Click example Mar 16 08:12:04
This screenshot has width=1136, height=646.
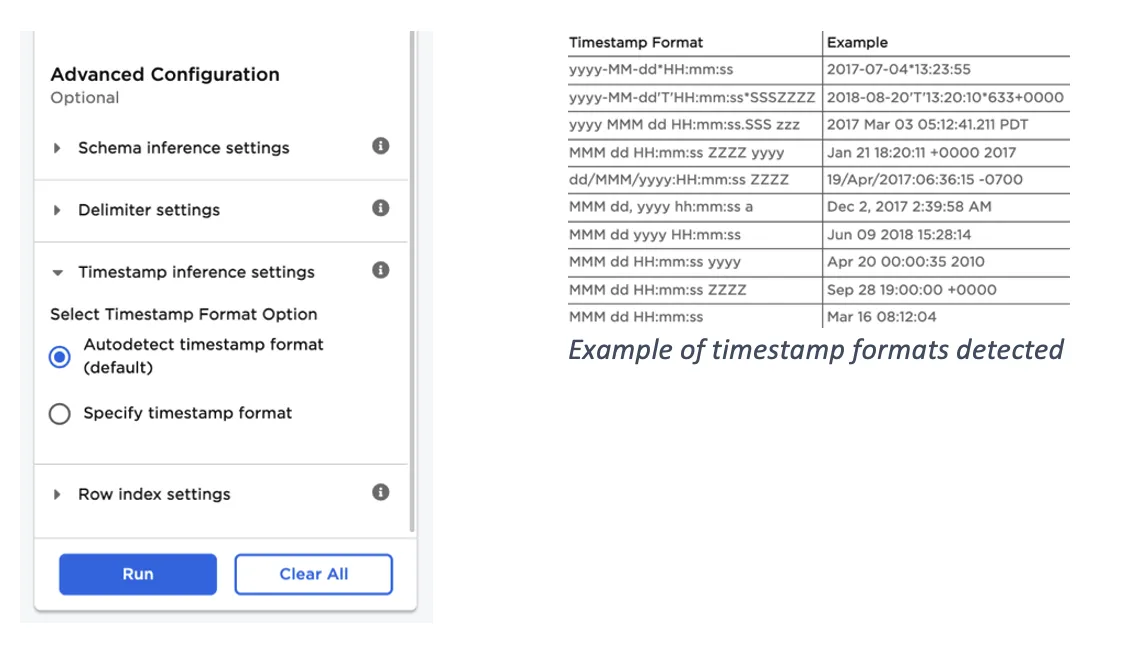click(x=881, y=317)
